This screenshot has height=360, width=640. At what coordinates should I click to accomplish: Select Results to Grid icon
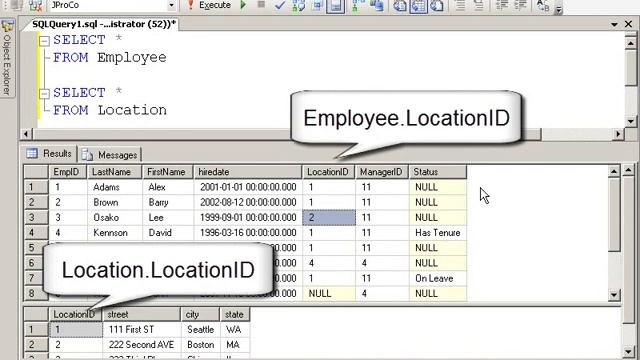click(x=418, y=6)
